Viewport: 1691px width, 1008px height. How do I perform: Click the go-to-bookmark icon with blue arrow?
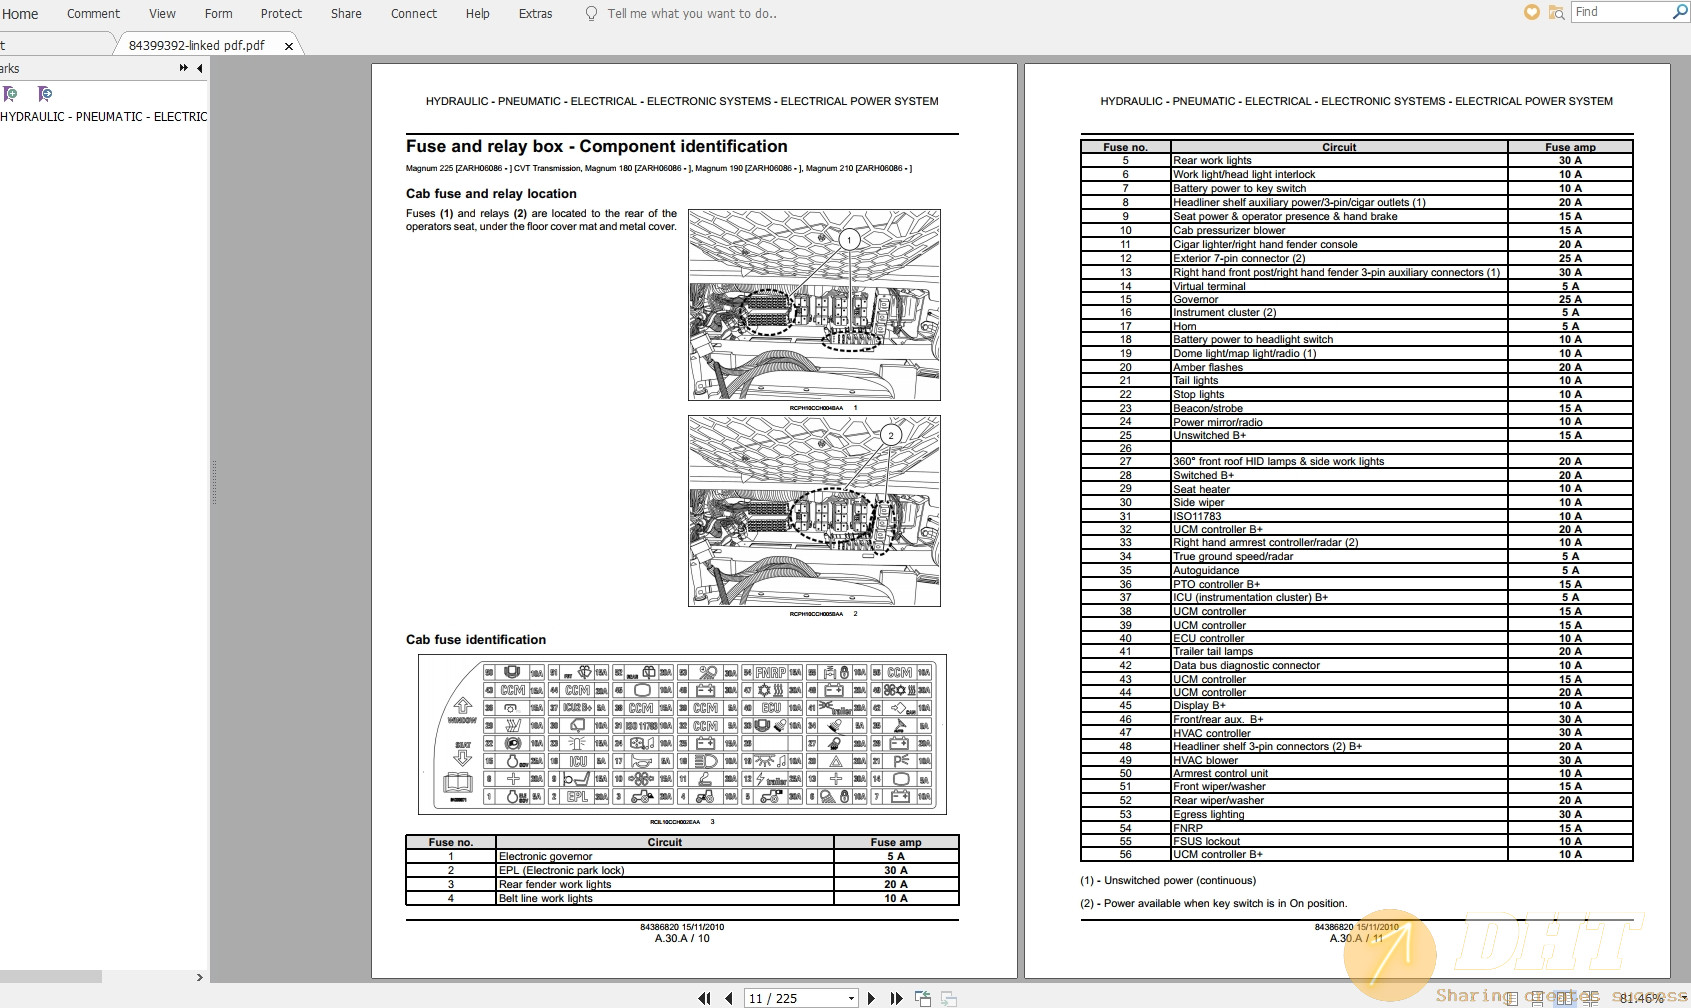click(44, 94)
